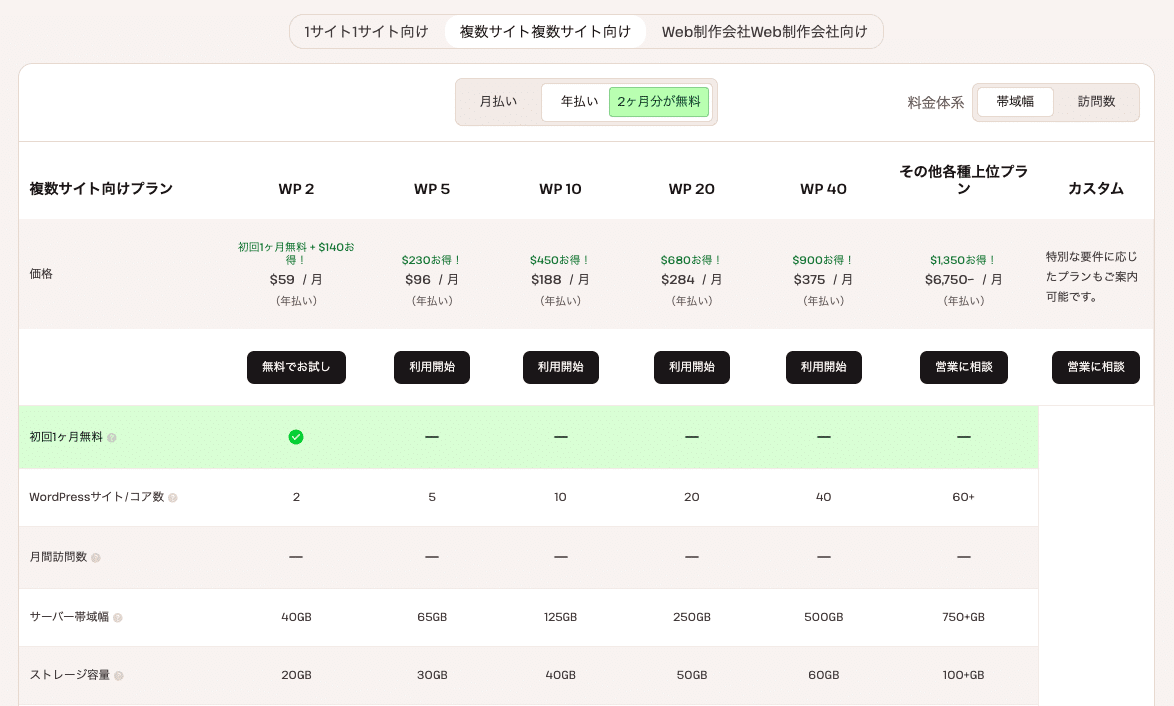The image size is (1174, 706).
Task: Click 利用開始 under WP 20
Action: (x=692, y=367)
